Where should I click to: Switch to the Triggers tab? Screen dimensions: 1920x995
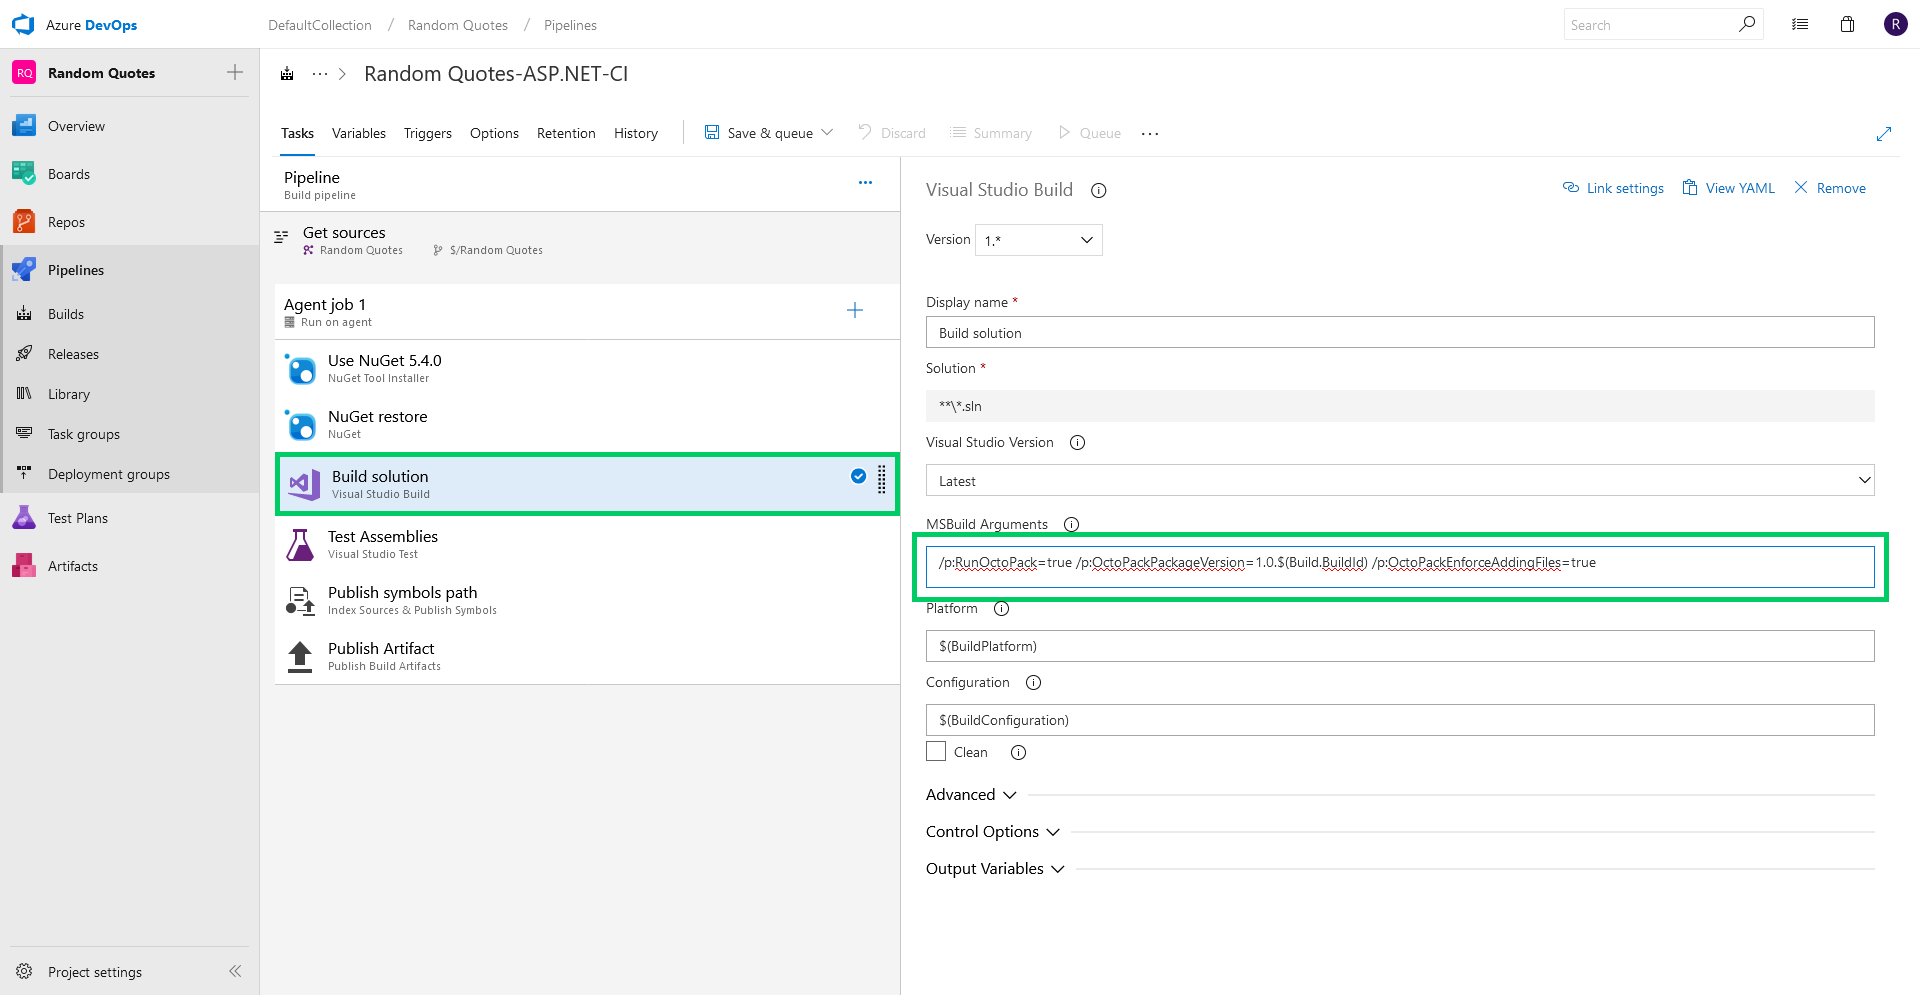tap(428, 133)
